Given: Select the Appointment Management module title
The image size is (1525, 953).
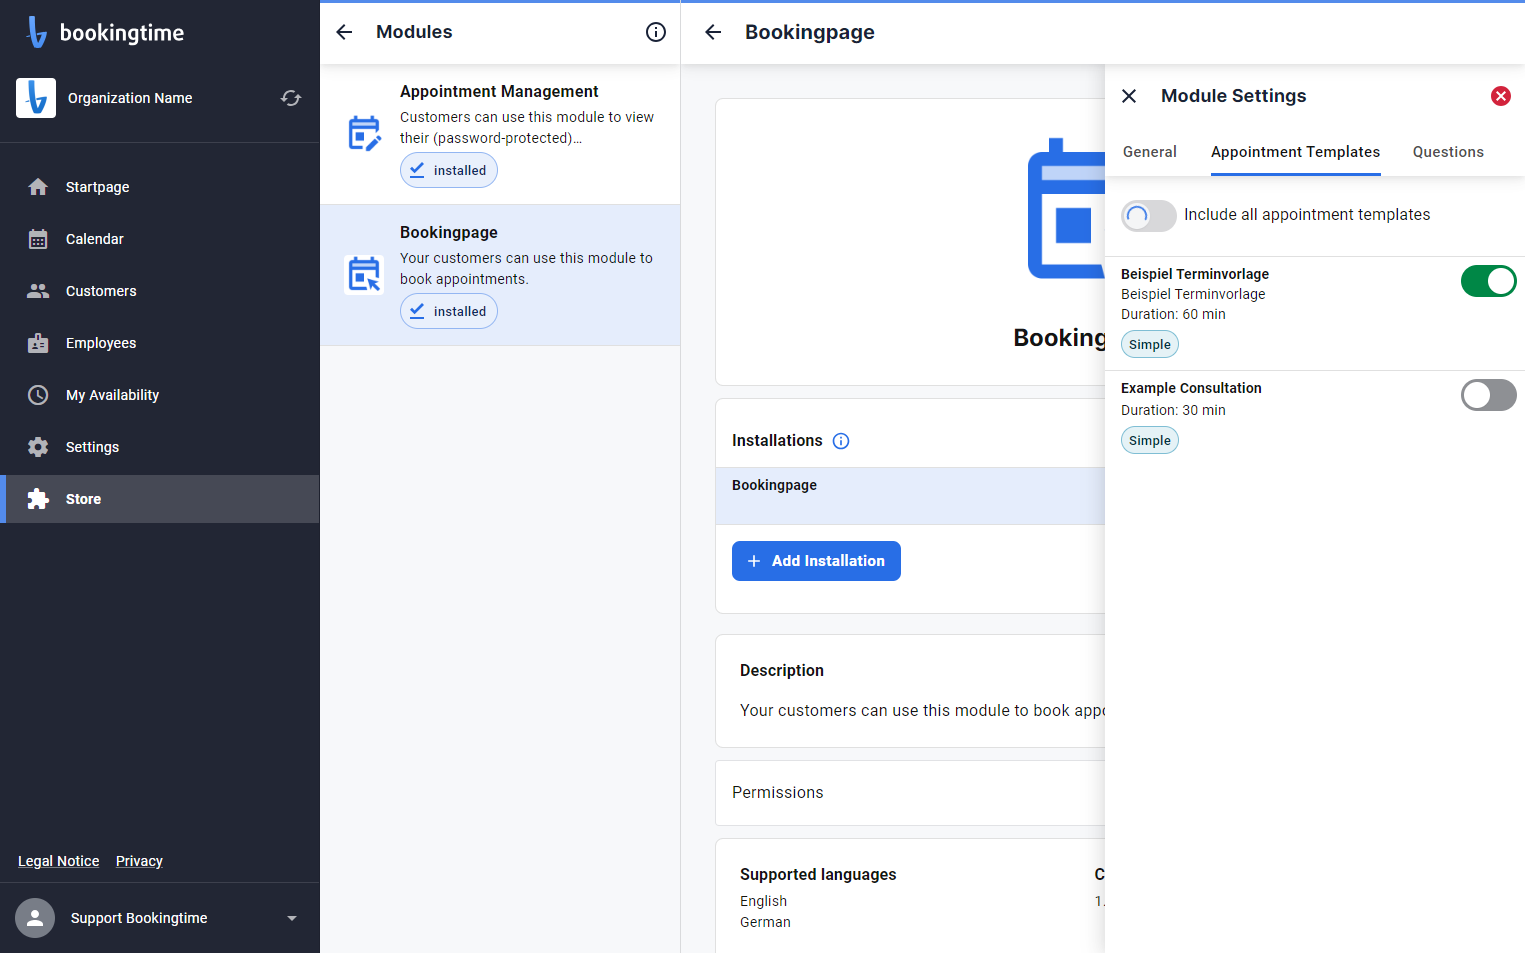Looking at the screenshot, I should click(499, 91).
